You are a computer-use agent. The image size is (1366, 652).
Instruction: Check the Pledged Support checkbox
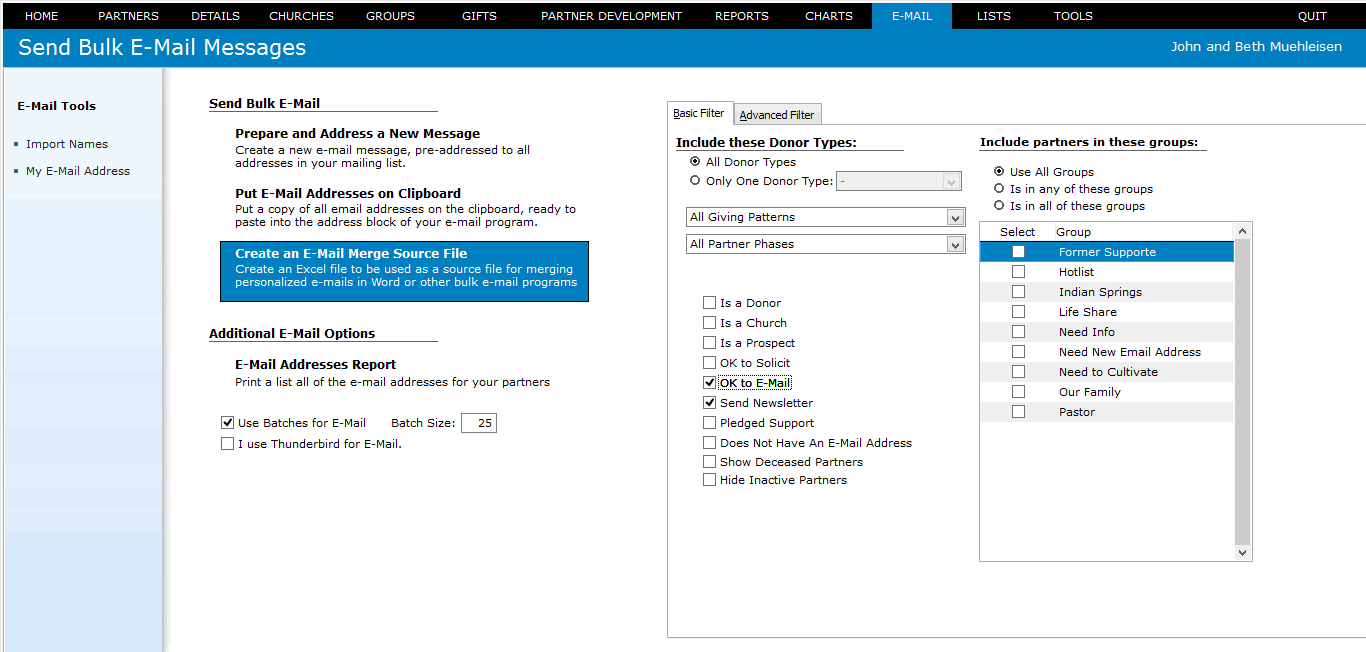pos(710,423)
